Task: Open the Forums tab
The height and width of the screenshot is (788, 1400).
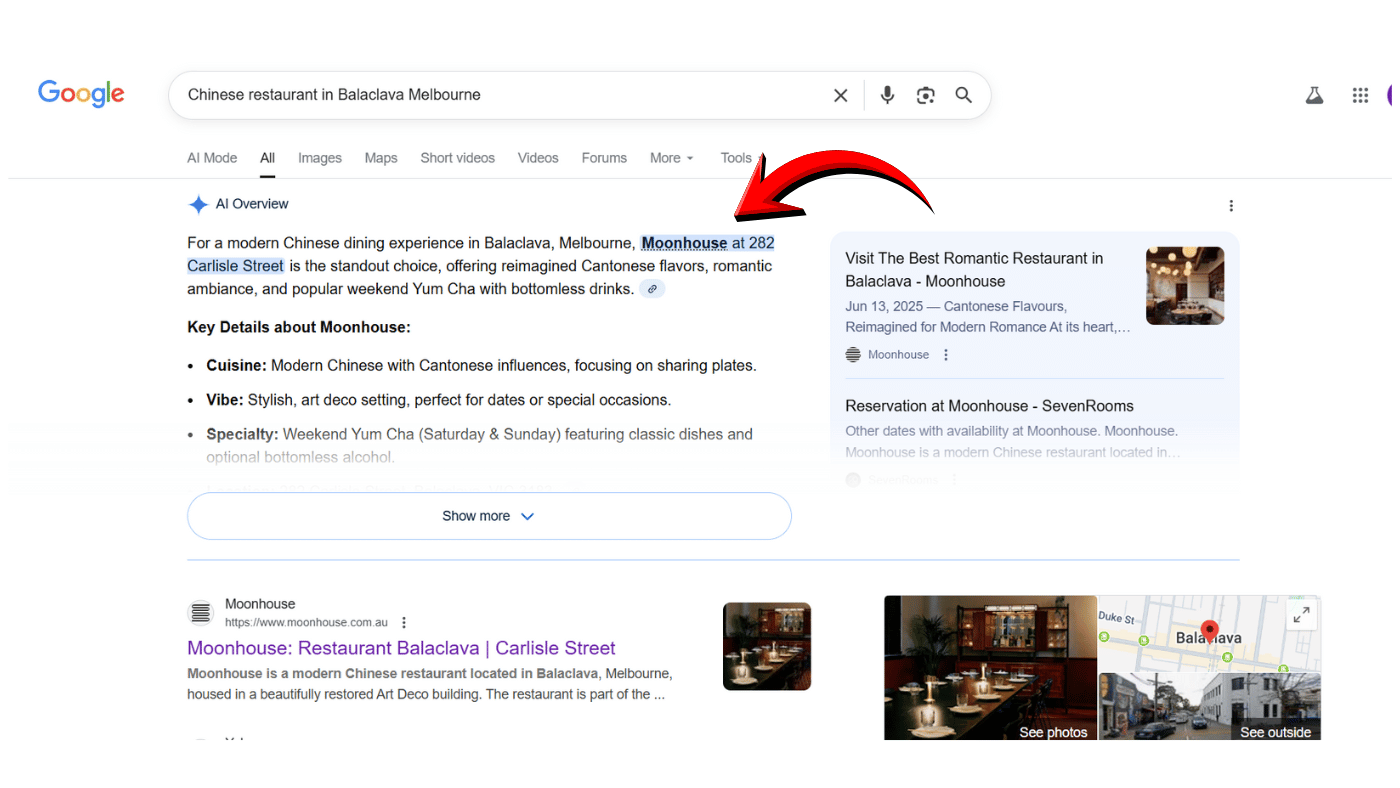Action: pyautogui.click(x=604, y=158)
